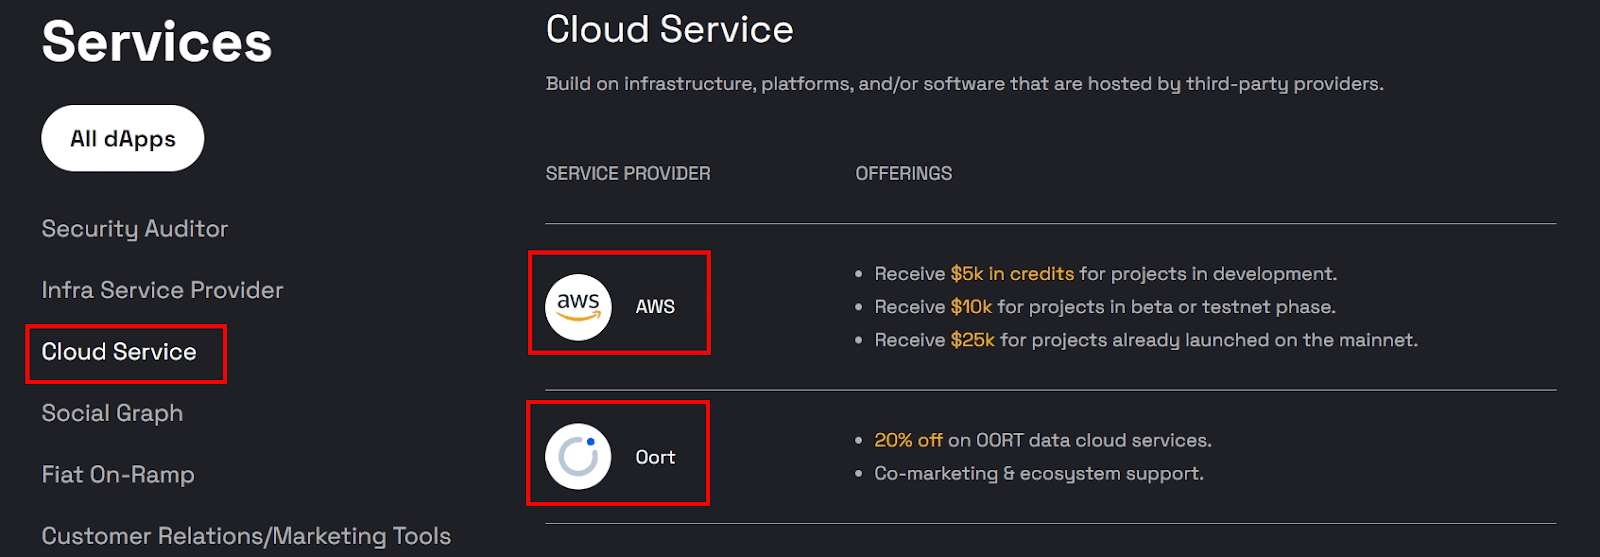Click the OFFERINGS column header
This screenshot has height=557, width=1600.
coord(903,174)
